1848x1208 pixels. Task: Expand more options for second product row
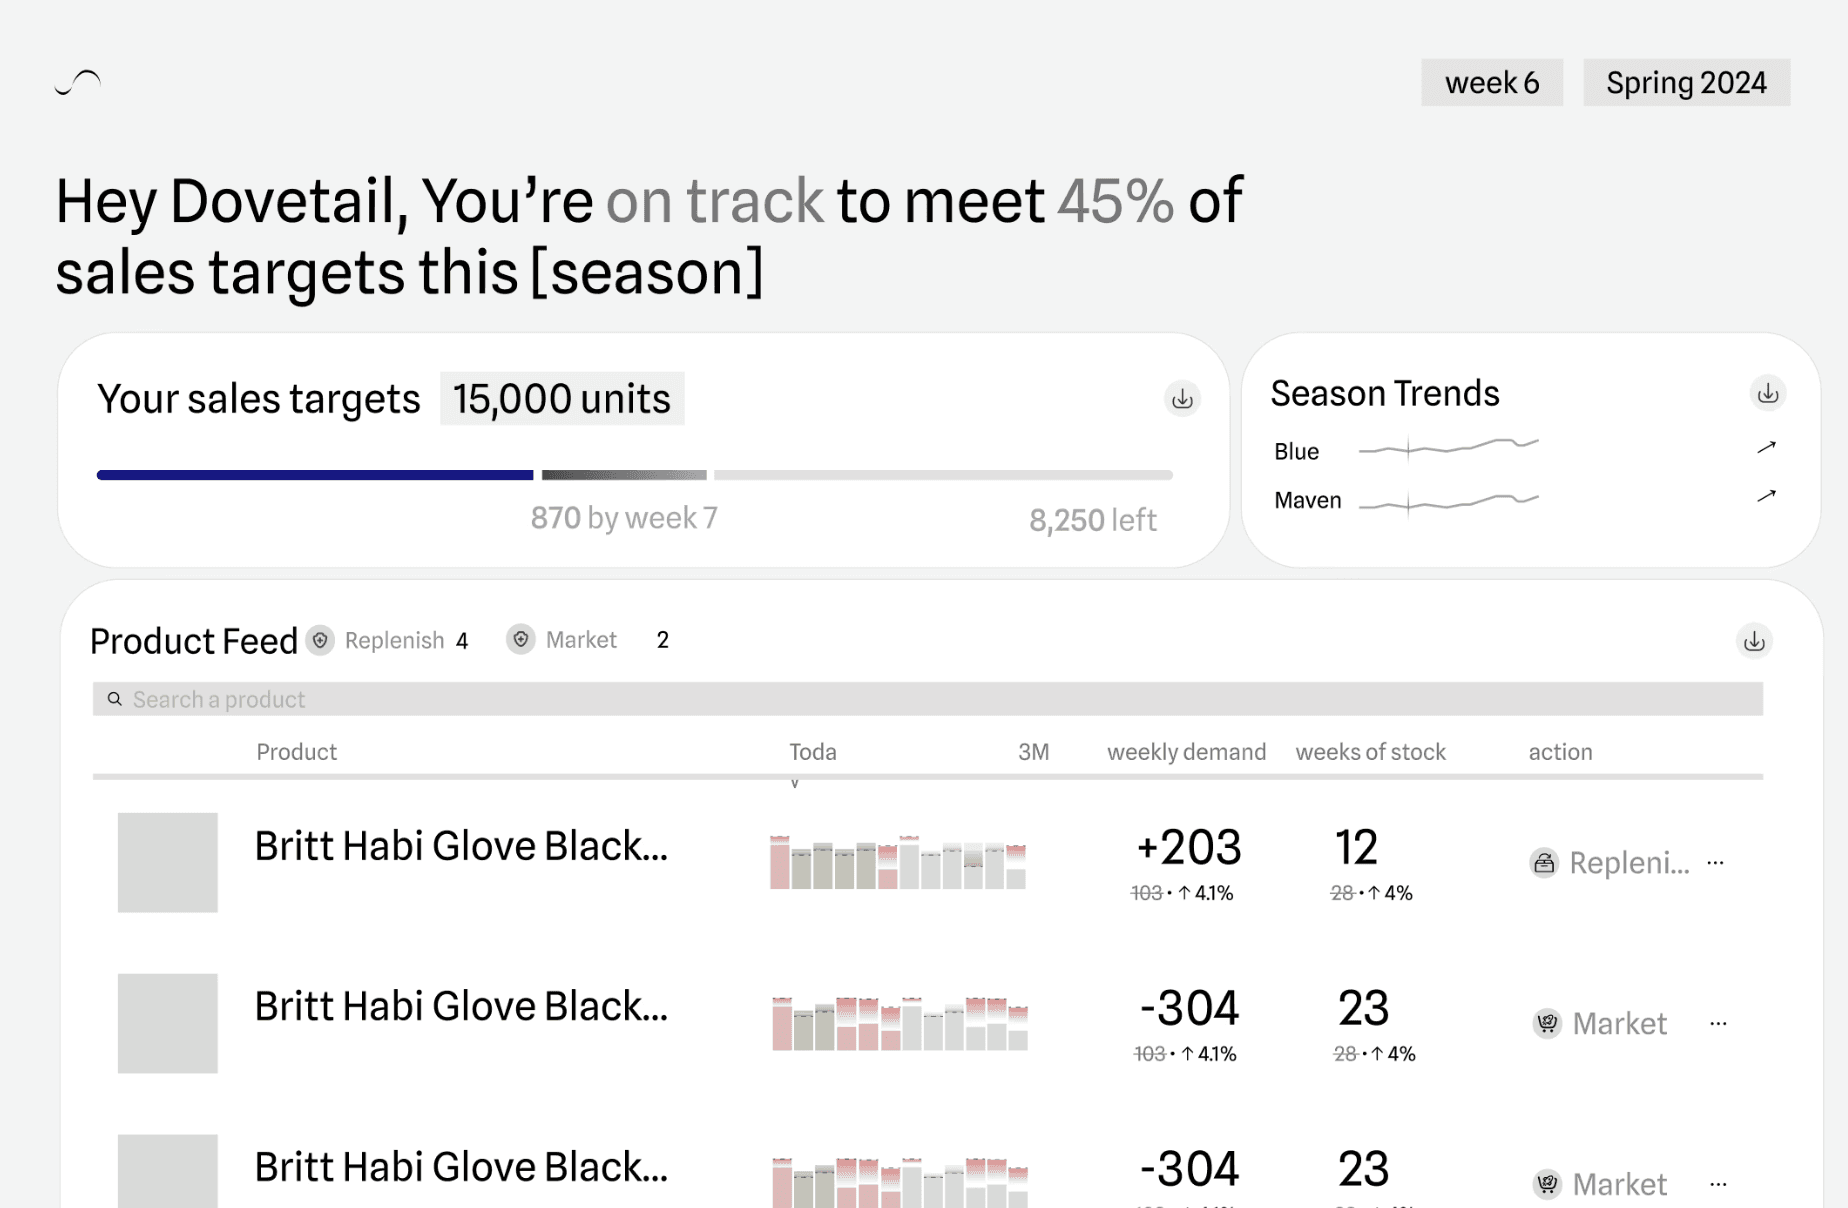[x=1719, y=1023]
